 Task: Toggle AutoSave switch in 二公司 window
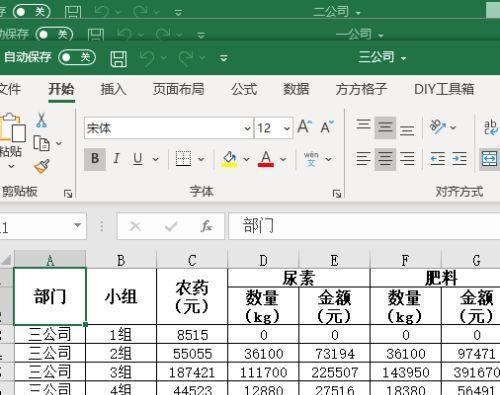click(32, 12)
